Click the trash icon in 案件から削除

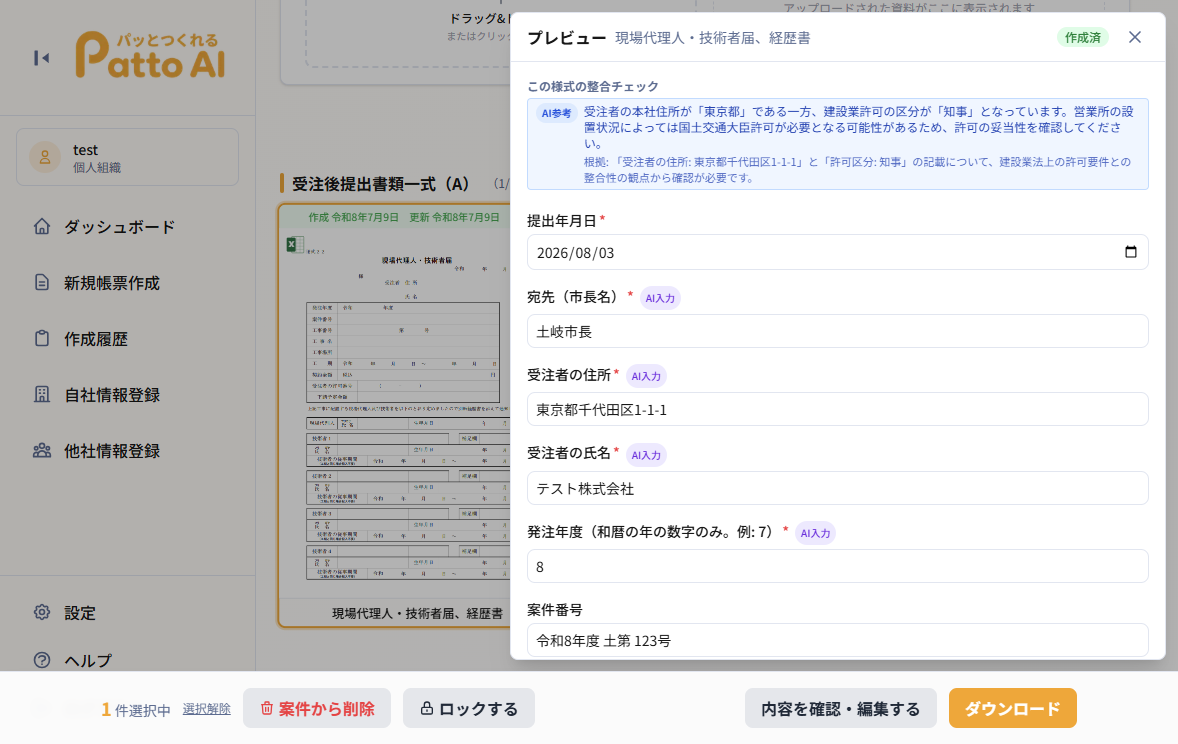266,708
